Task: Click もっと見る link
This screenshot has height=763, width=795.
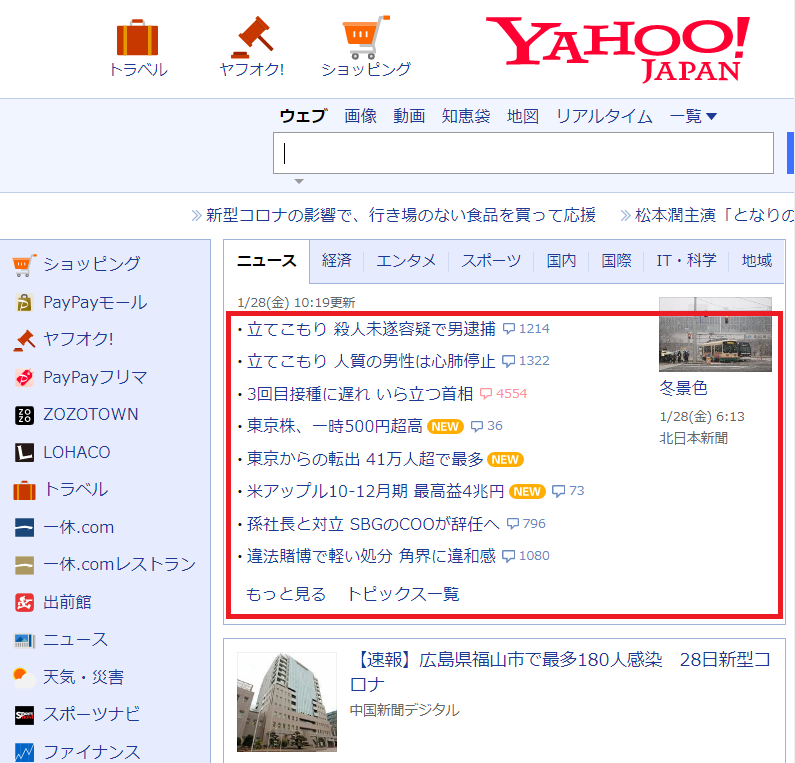Action: tap(286, 594)
